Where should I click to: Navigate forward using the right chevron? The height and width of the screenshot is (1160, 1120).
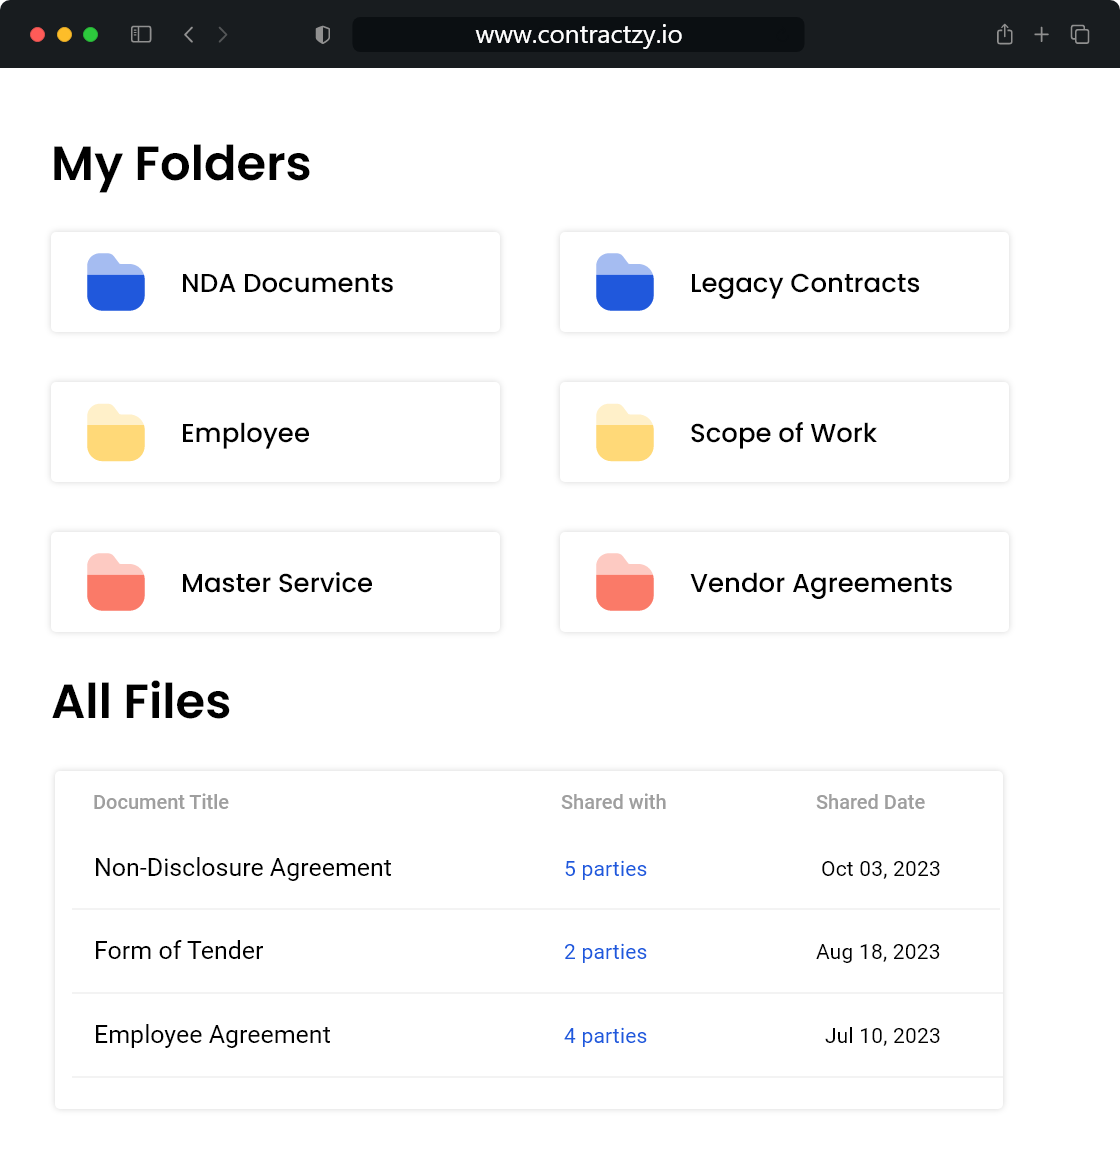pyautogui.click(x=223, y=34)
